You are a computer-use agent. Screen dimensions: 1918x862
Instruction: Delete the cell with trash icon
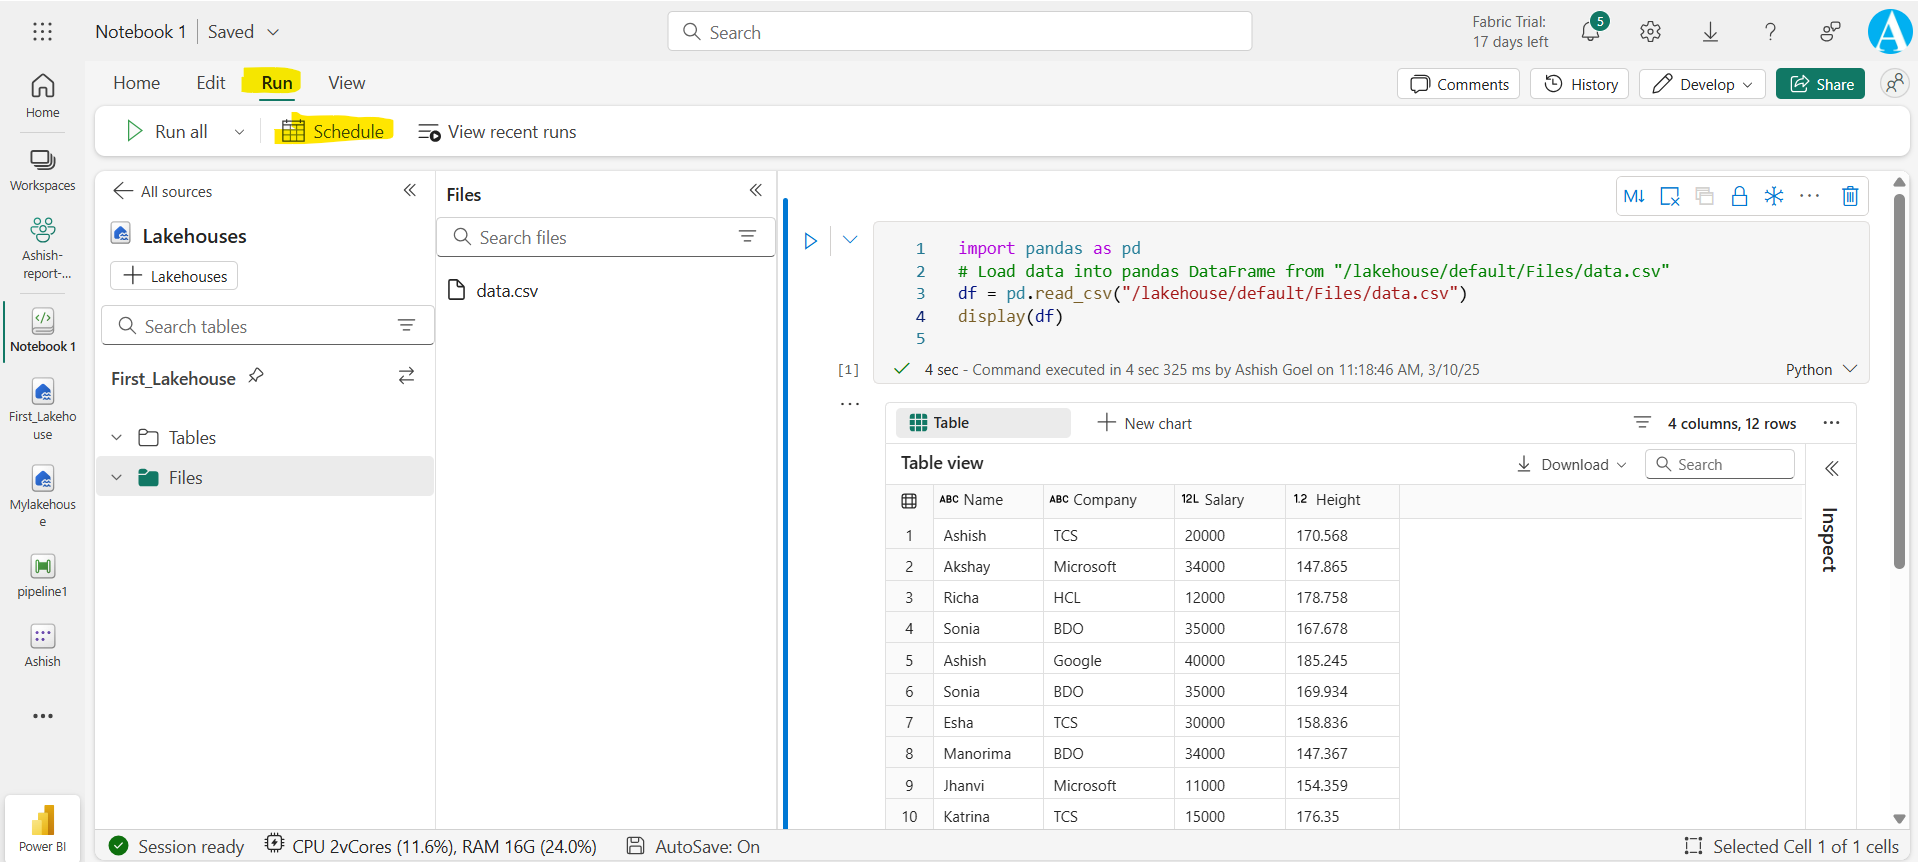point(1850,196)
